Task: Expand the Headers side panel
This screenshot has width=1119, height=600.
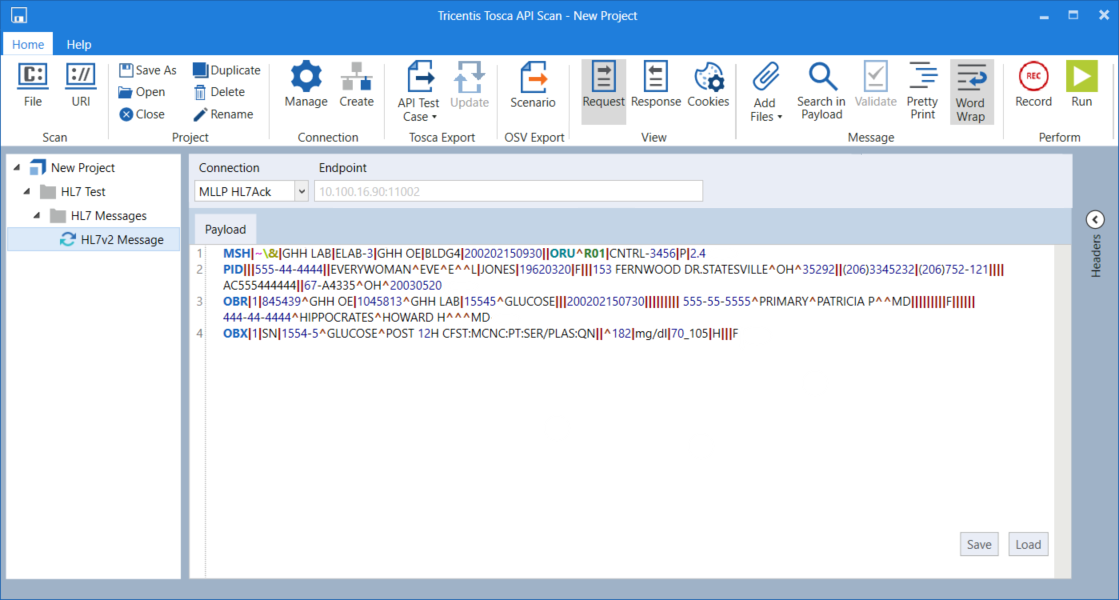Action: [1094, 220]
